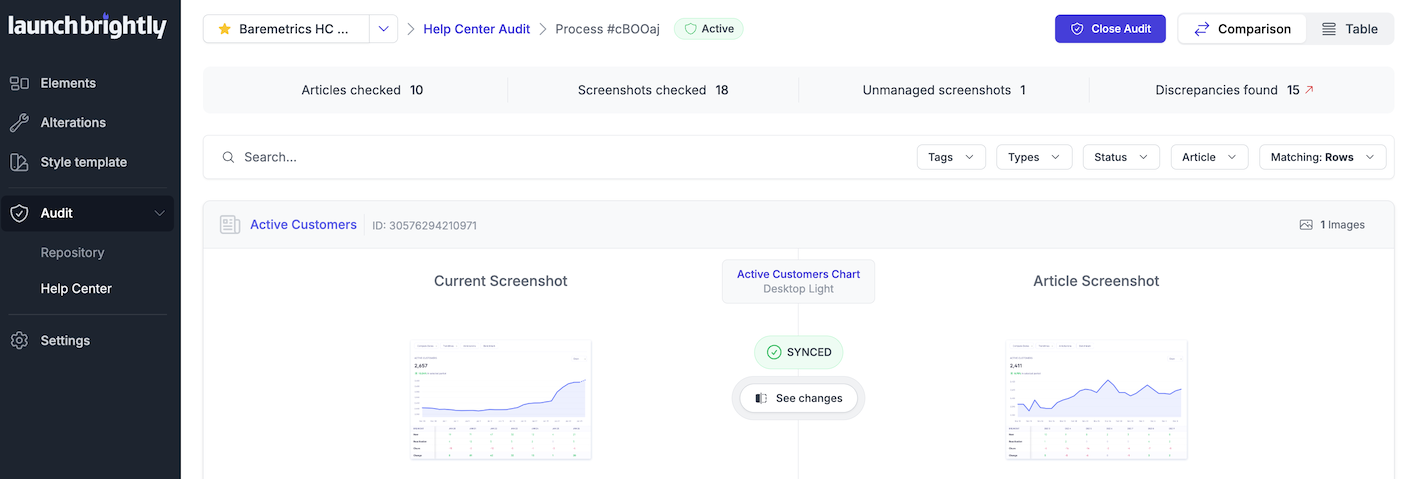1410x479 pixels.
Task: Switch to Table view
Action: pos(1350,29)
